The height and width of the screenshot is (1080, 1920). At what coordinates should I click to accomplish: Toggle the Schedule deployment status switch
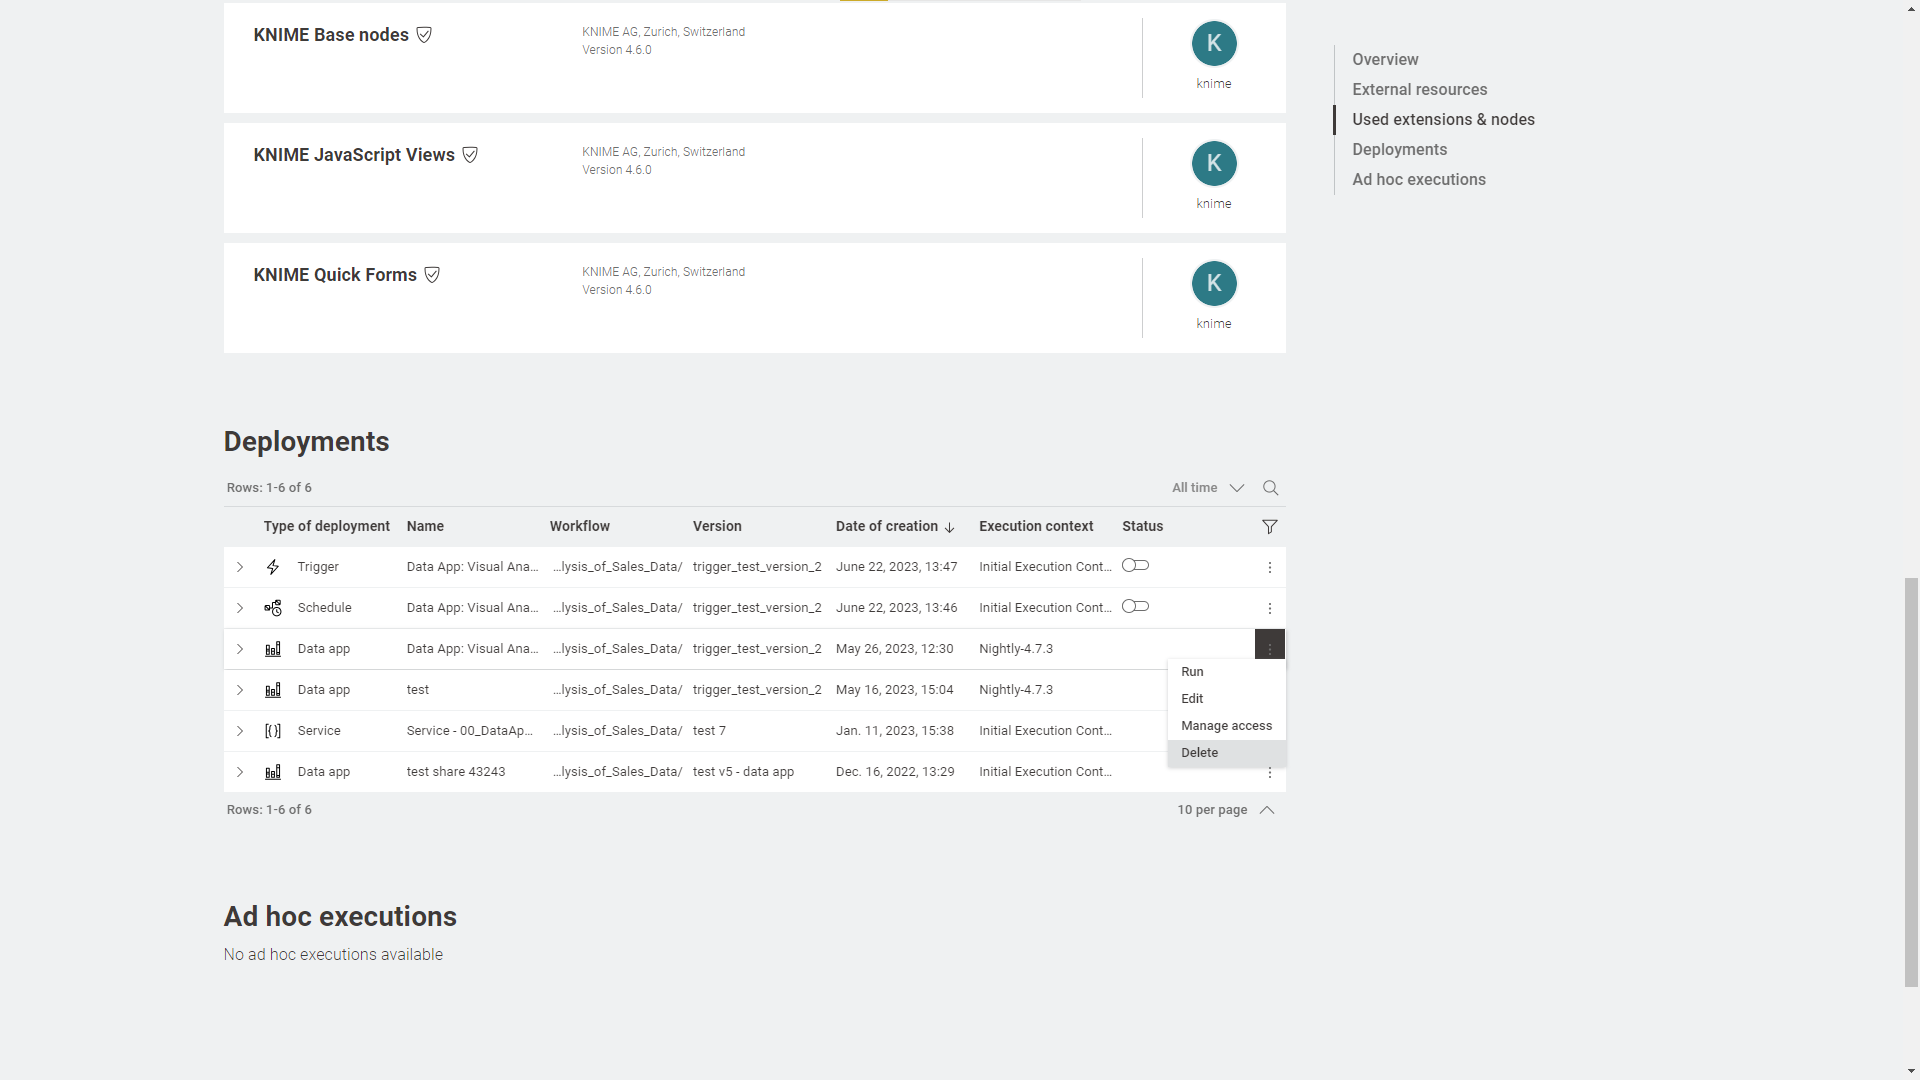point(1135,607)
